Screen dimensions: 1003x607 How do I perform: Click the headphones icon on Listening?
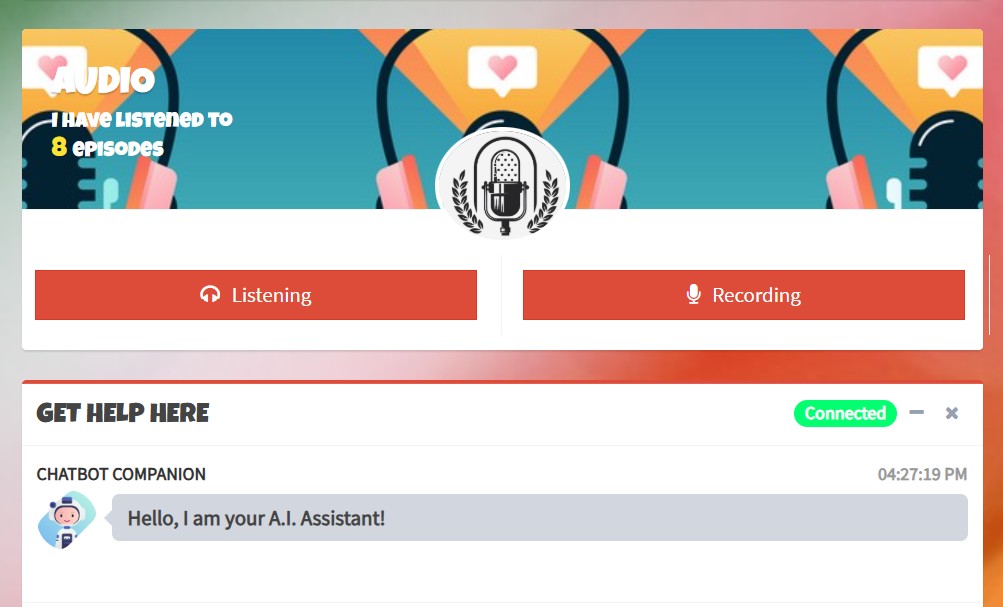(x=210, y=294)
